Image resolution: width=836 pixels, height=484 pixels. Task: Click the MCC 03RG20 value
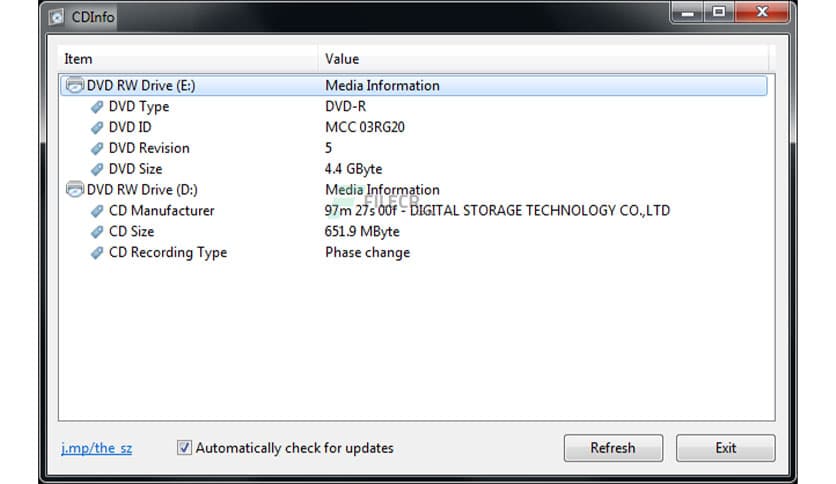tap(365, 127)
